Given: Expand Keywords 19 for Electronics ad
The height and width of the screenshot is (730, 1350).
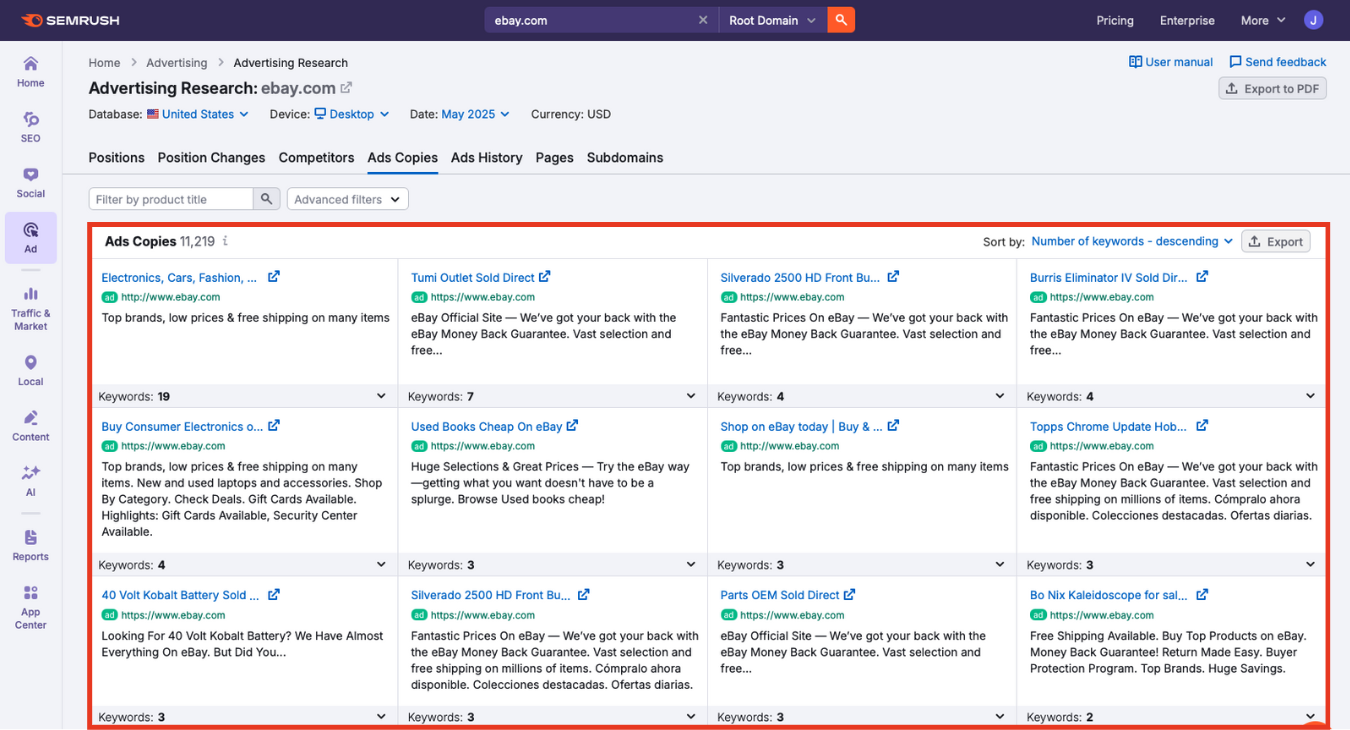Looking at the screenshot, I should coord(381,396).
